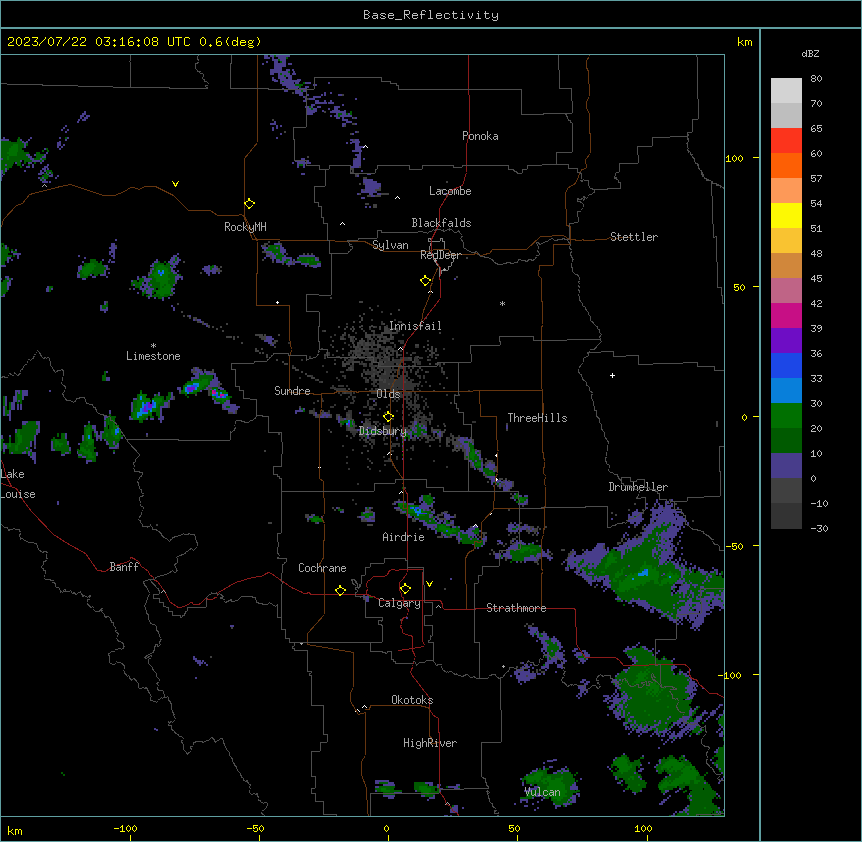Select the Drumheller label
The image size is (862, 842).
pos(638,487)
